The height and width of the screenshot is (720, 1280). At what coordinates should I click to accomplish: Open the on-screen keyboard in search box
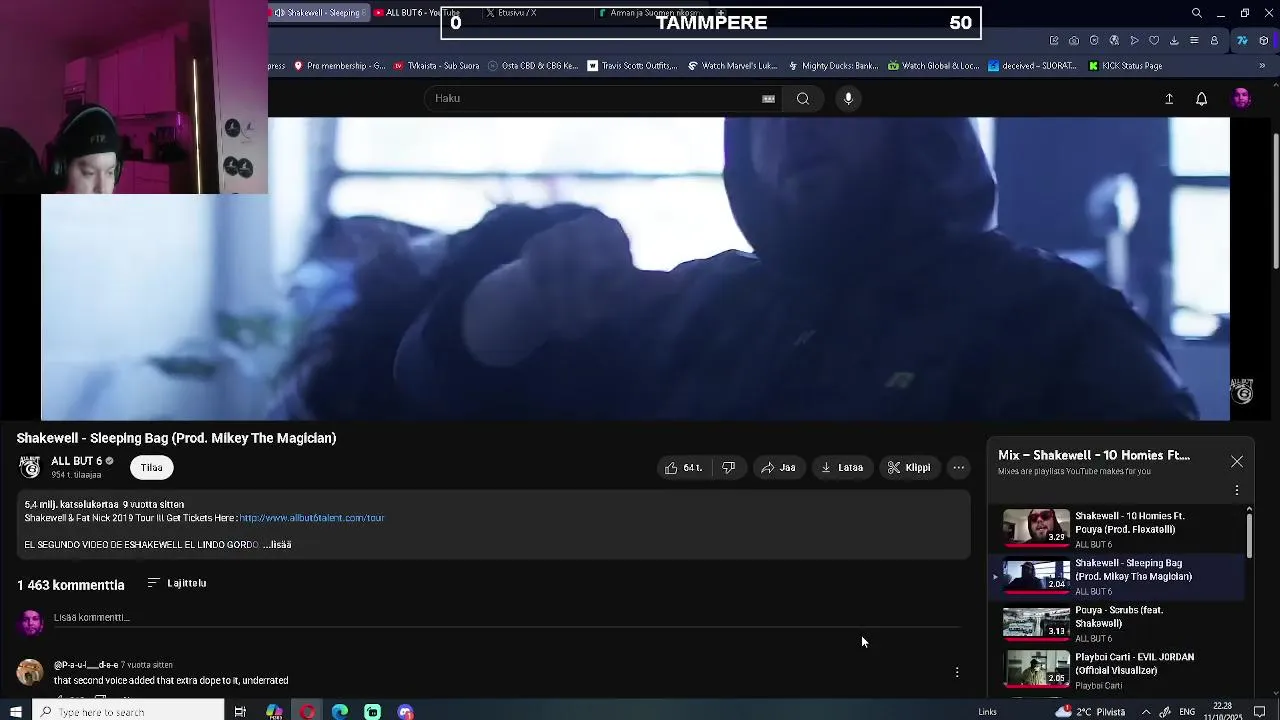click(x=768, y=98)
